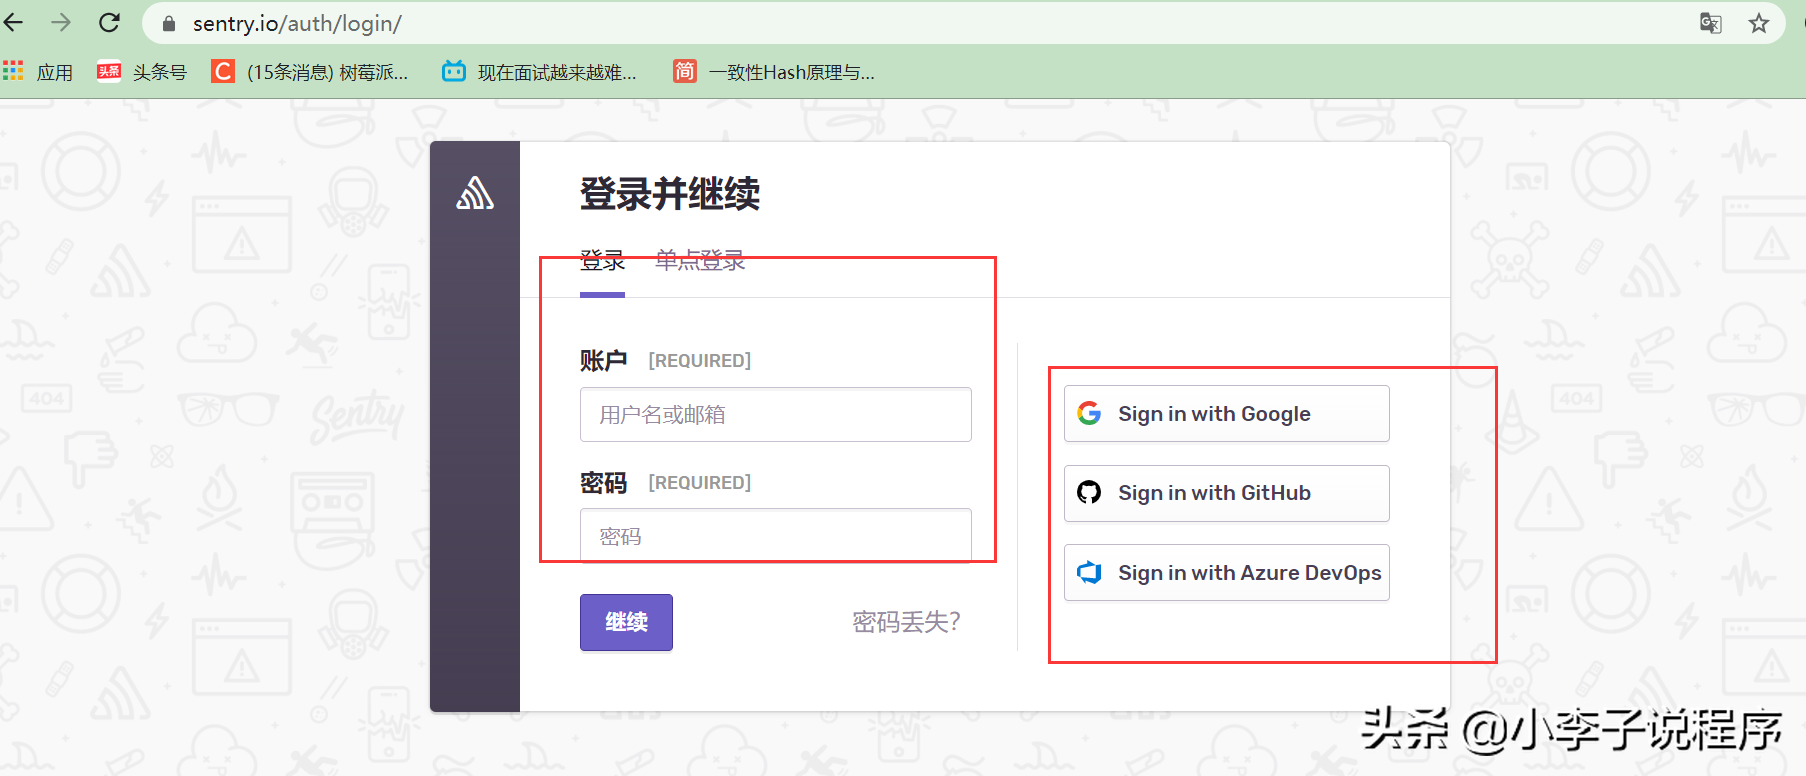Focus the 用户名或邮箱 account field
The width and height of the screenshot is (1806, 776).
click(x=776, y=415)
